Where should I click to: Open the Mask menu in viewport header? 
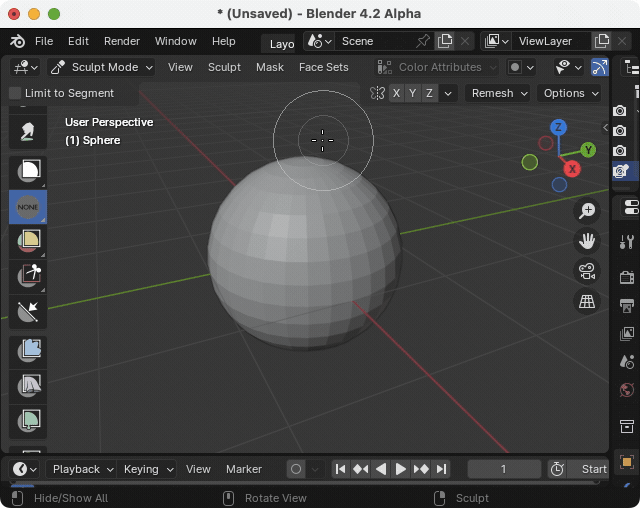click(x=270, y=67)
